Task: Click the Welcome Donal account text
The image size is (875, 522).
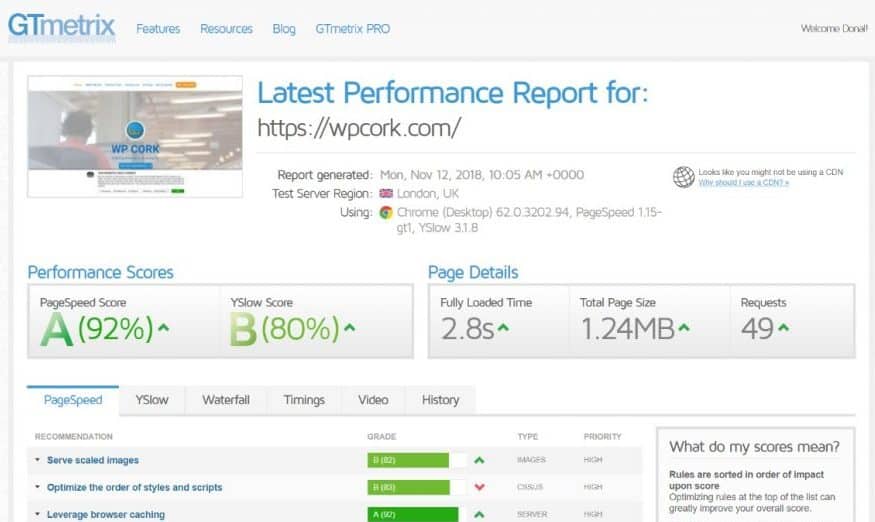Action: [x=834, y=28]
